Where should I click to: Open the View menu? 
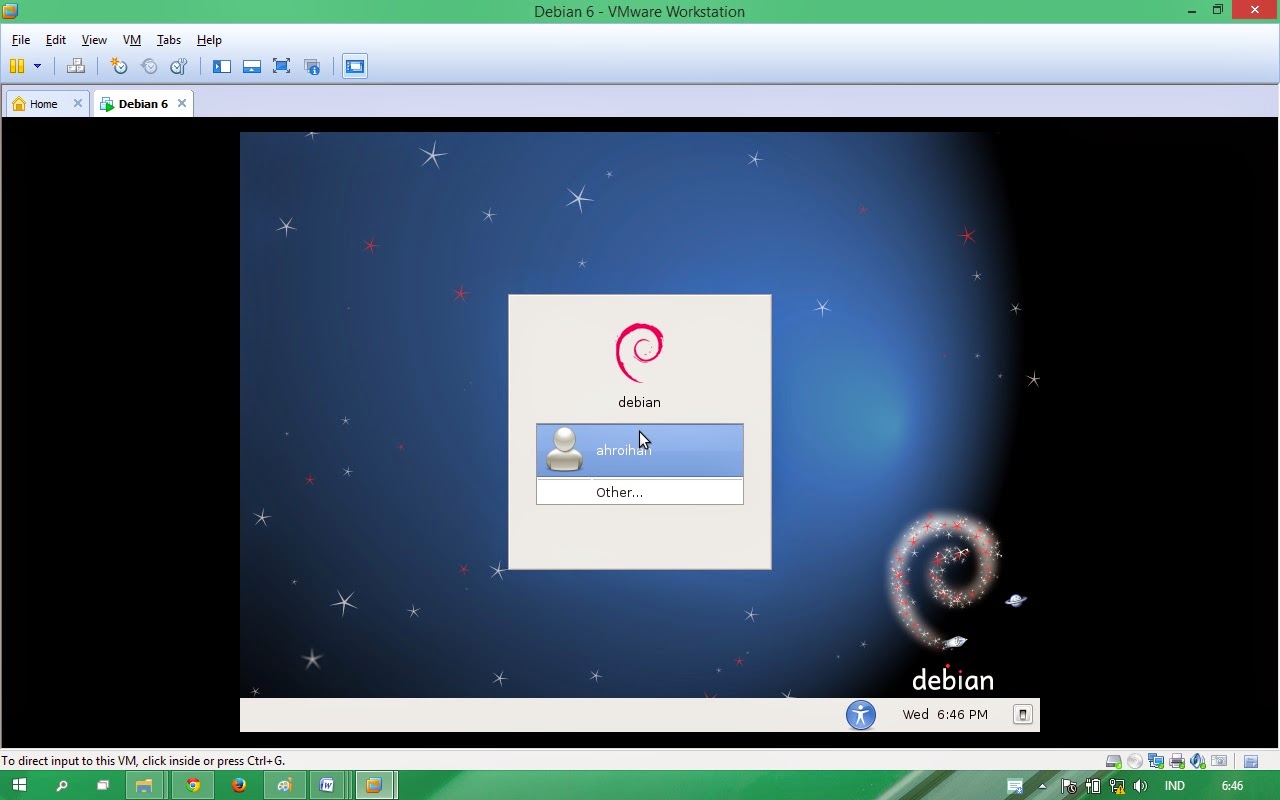pyautogui.click(x=94, y=40)
